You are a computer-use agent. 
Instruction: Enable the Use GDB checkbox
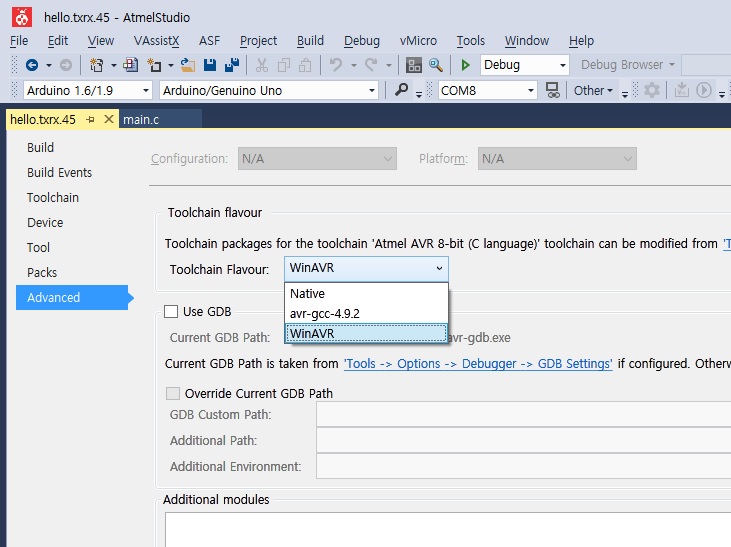[171, 312]
